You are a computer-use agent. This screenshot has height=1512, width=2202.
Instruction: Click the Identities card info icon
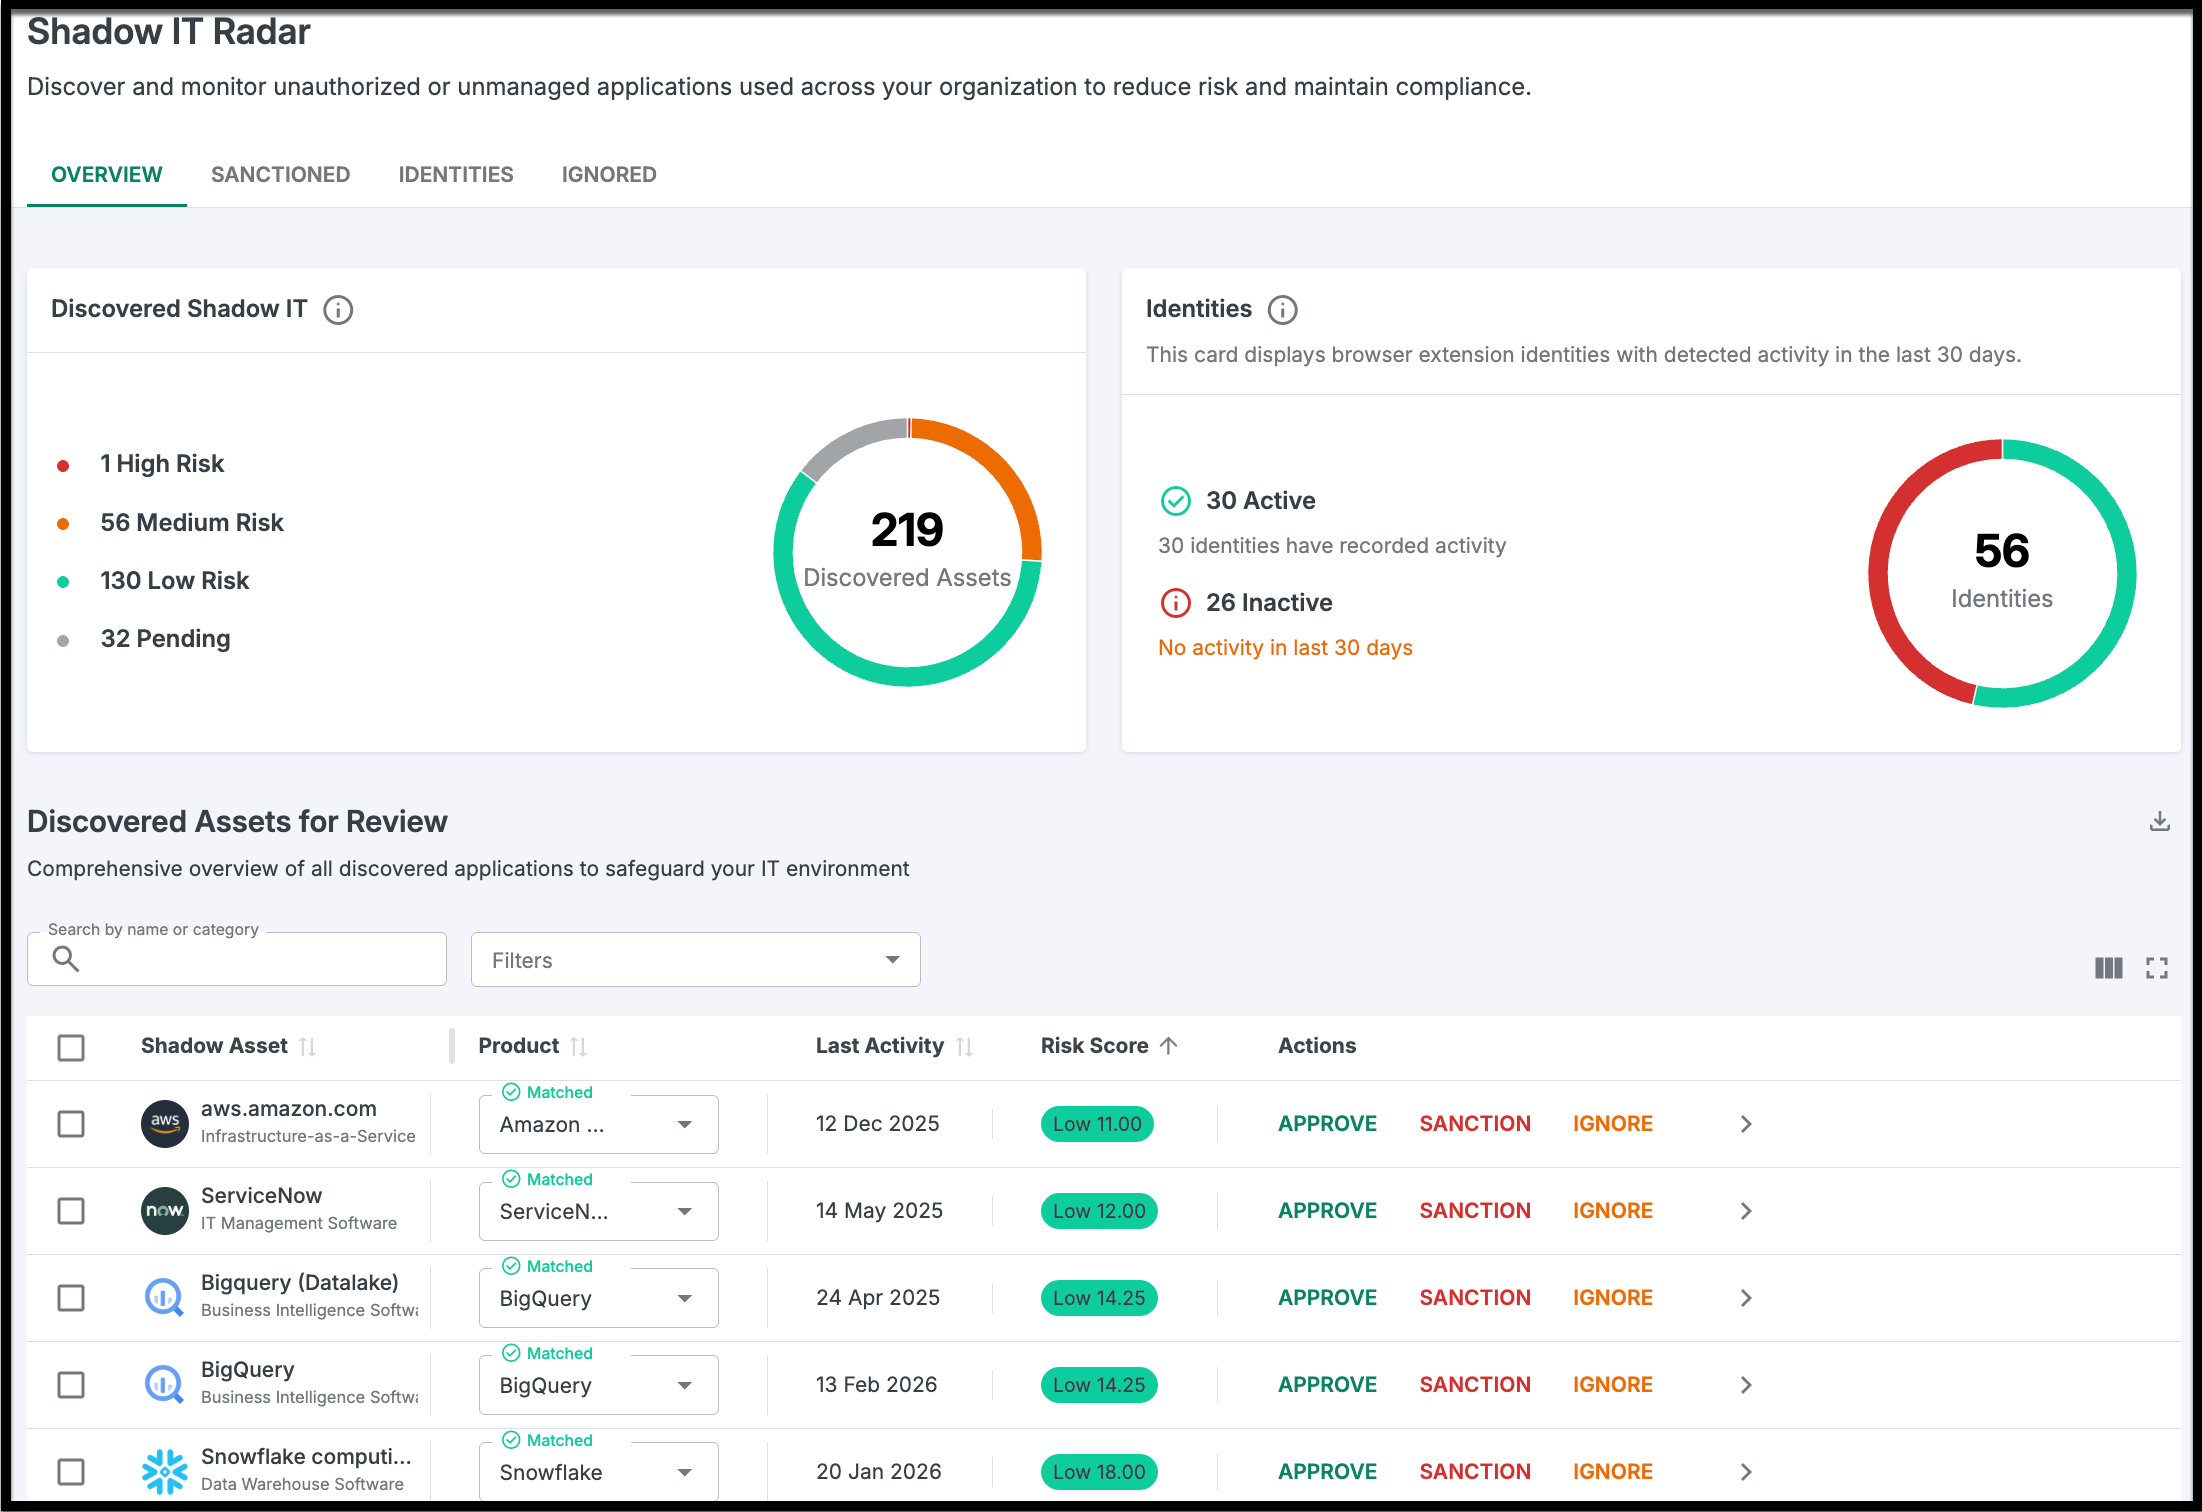point(1282,310)
